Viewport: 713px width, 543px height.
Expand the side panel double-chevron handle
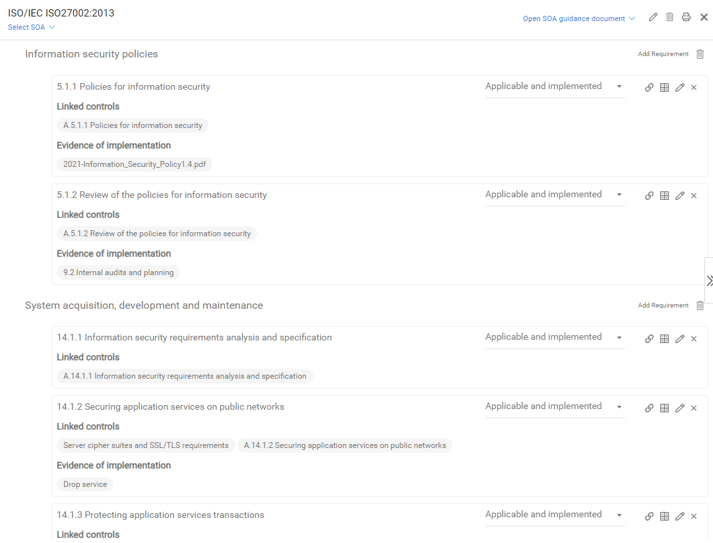coord(709,281)
